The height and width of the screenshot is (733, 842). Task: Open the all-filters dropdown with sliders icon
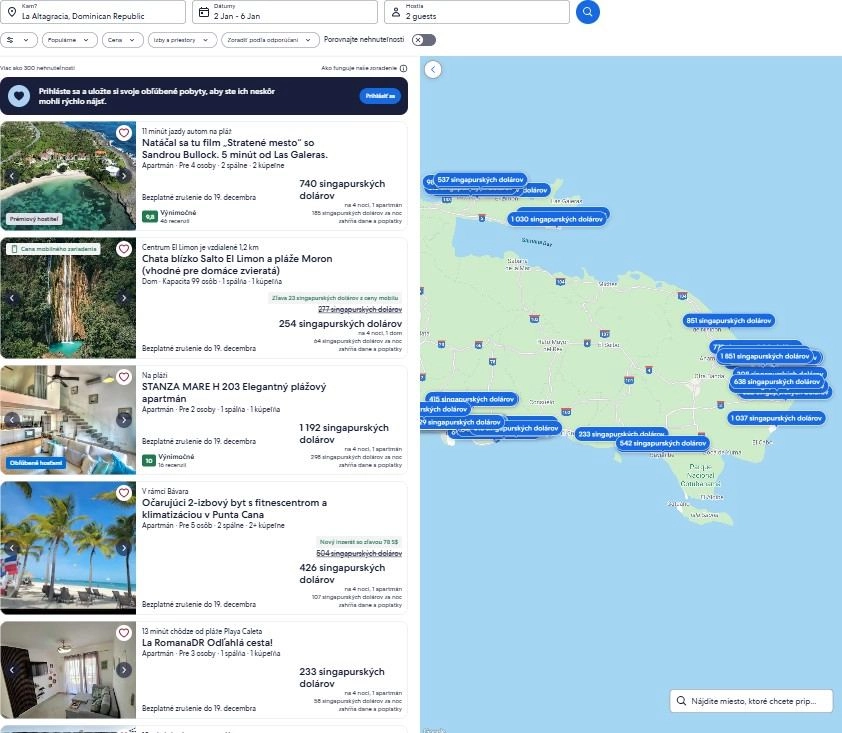(x=19, y=40)
